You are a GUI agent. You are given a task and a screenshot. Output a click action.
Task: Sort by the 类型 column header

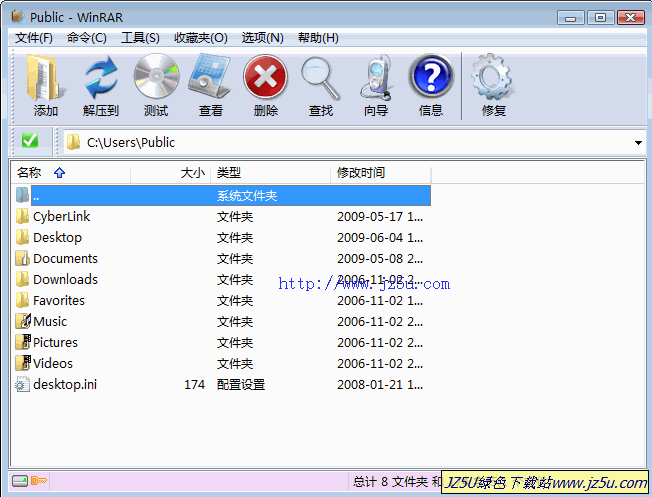click(x=271, y=172)
